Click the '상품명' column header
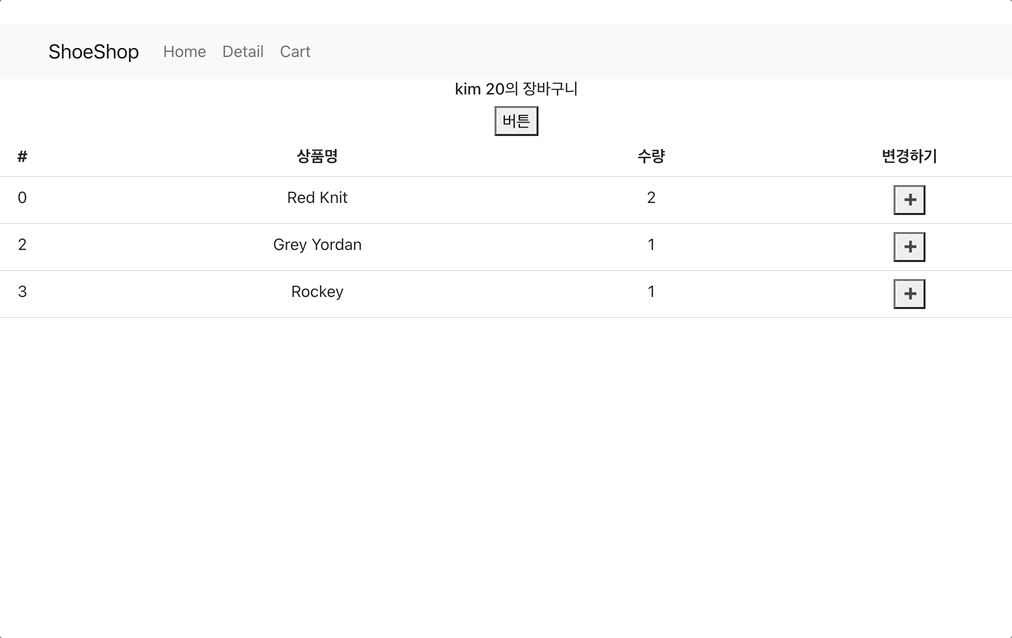 tap(317, 156)
